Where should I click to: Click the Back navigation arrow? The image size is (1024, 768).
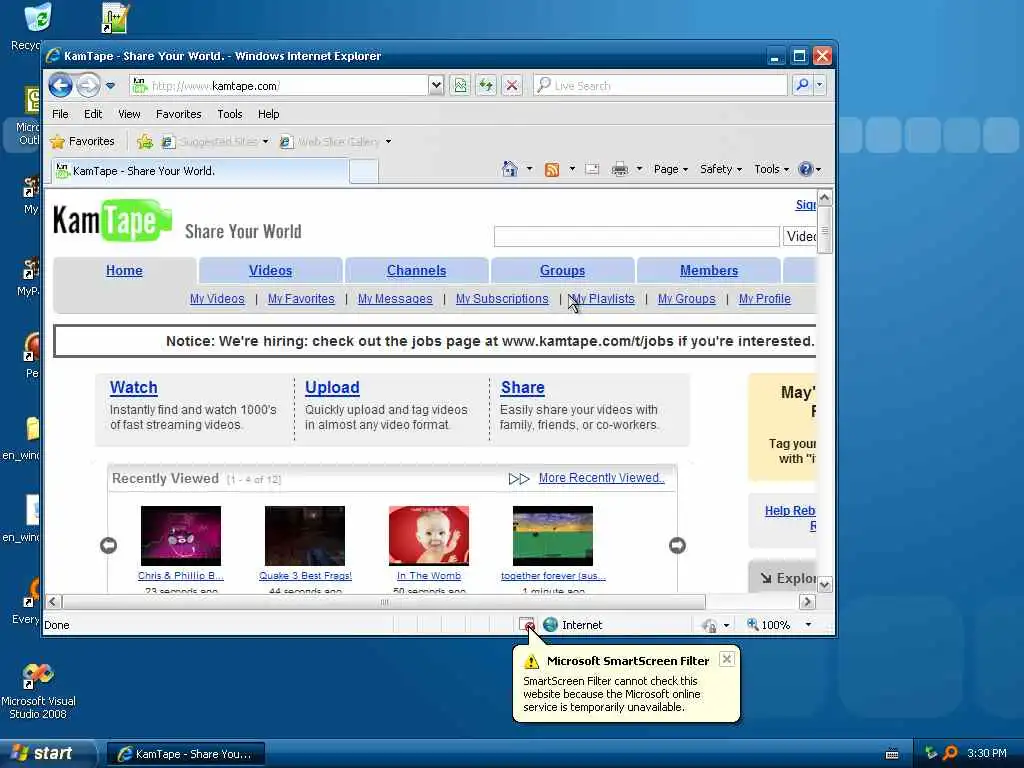pos(61,86)
